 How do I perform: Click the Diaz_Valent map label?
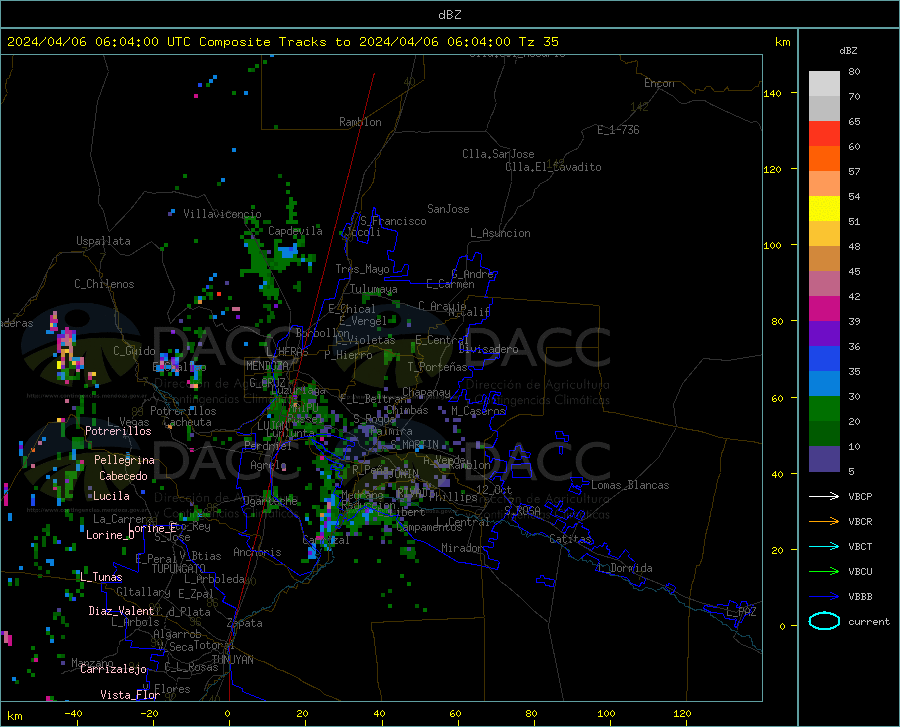[x=121, y=611]
